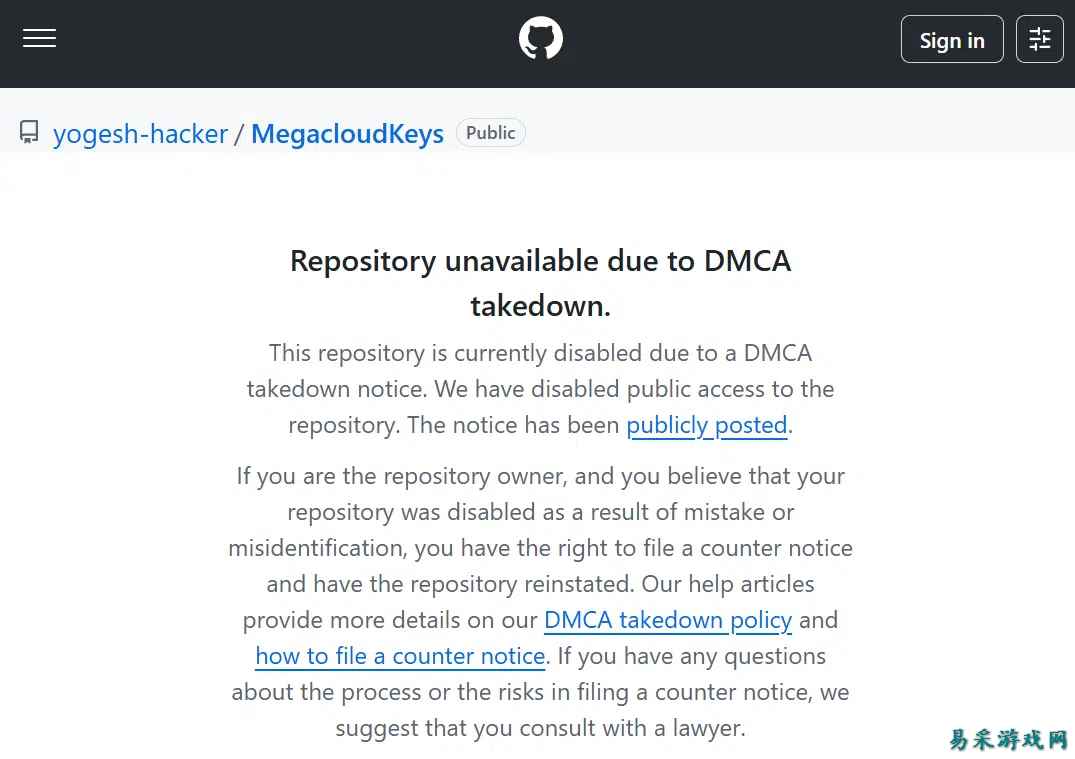The height and width of the screenshot is (759, 1075).
Task: Click the Public repository badge
Action: coord(490,132)
